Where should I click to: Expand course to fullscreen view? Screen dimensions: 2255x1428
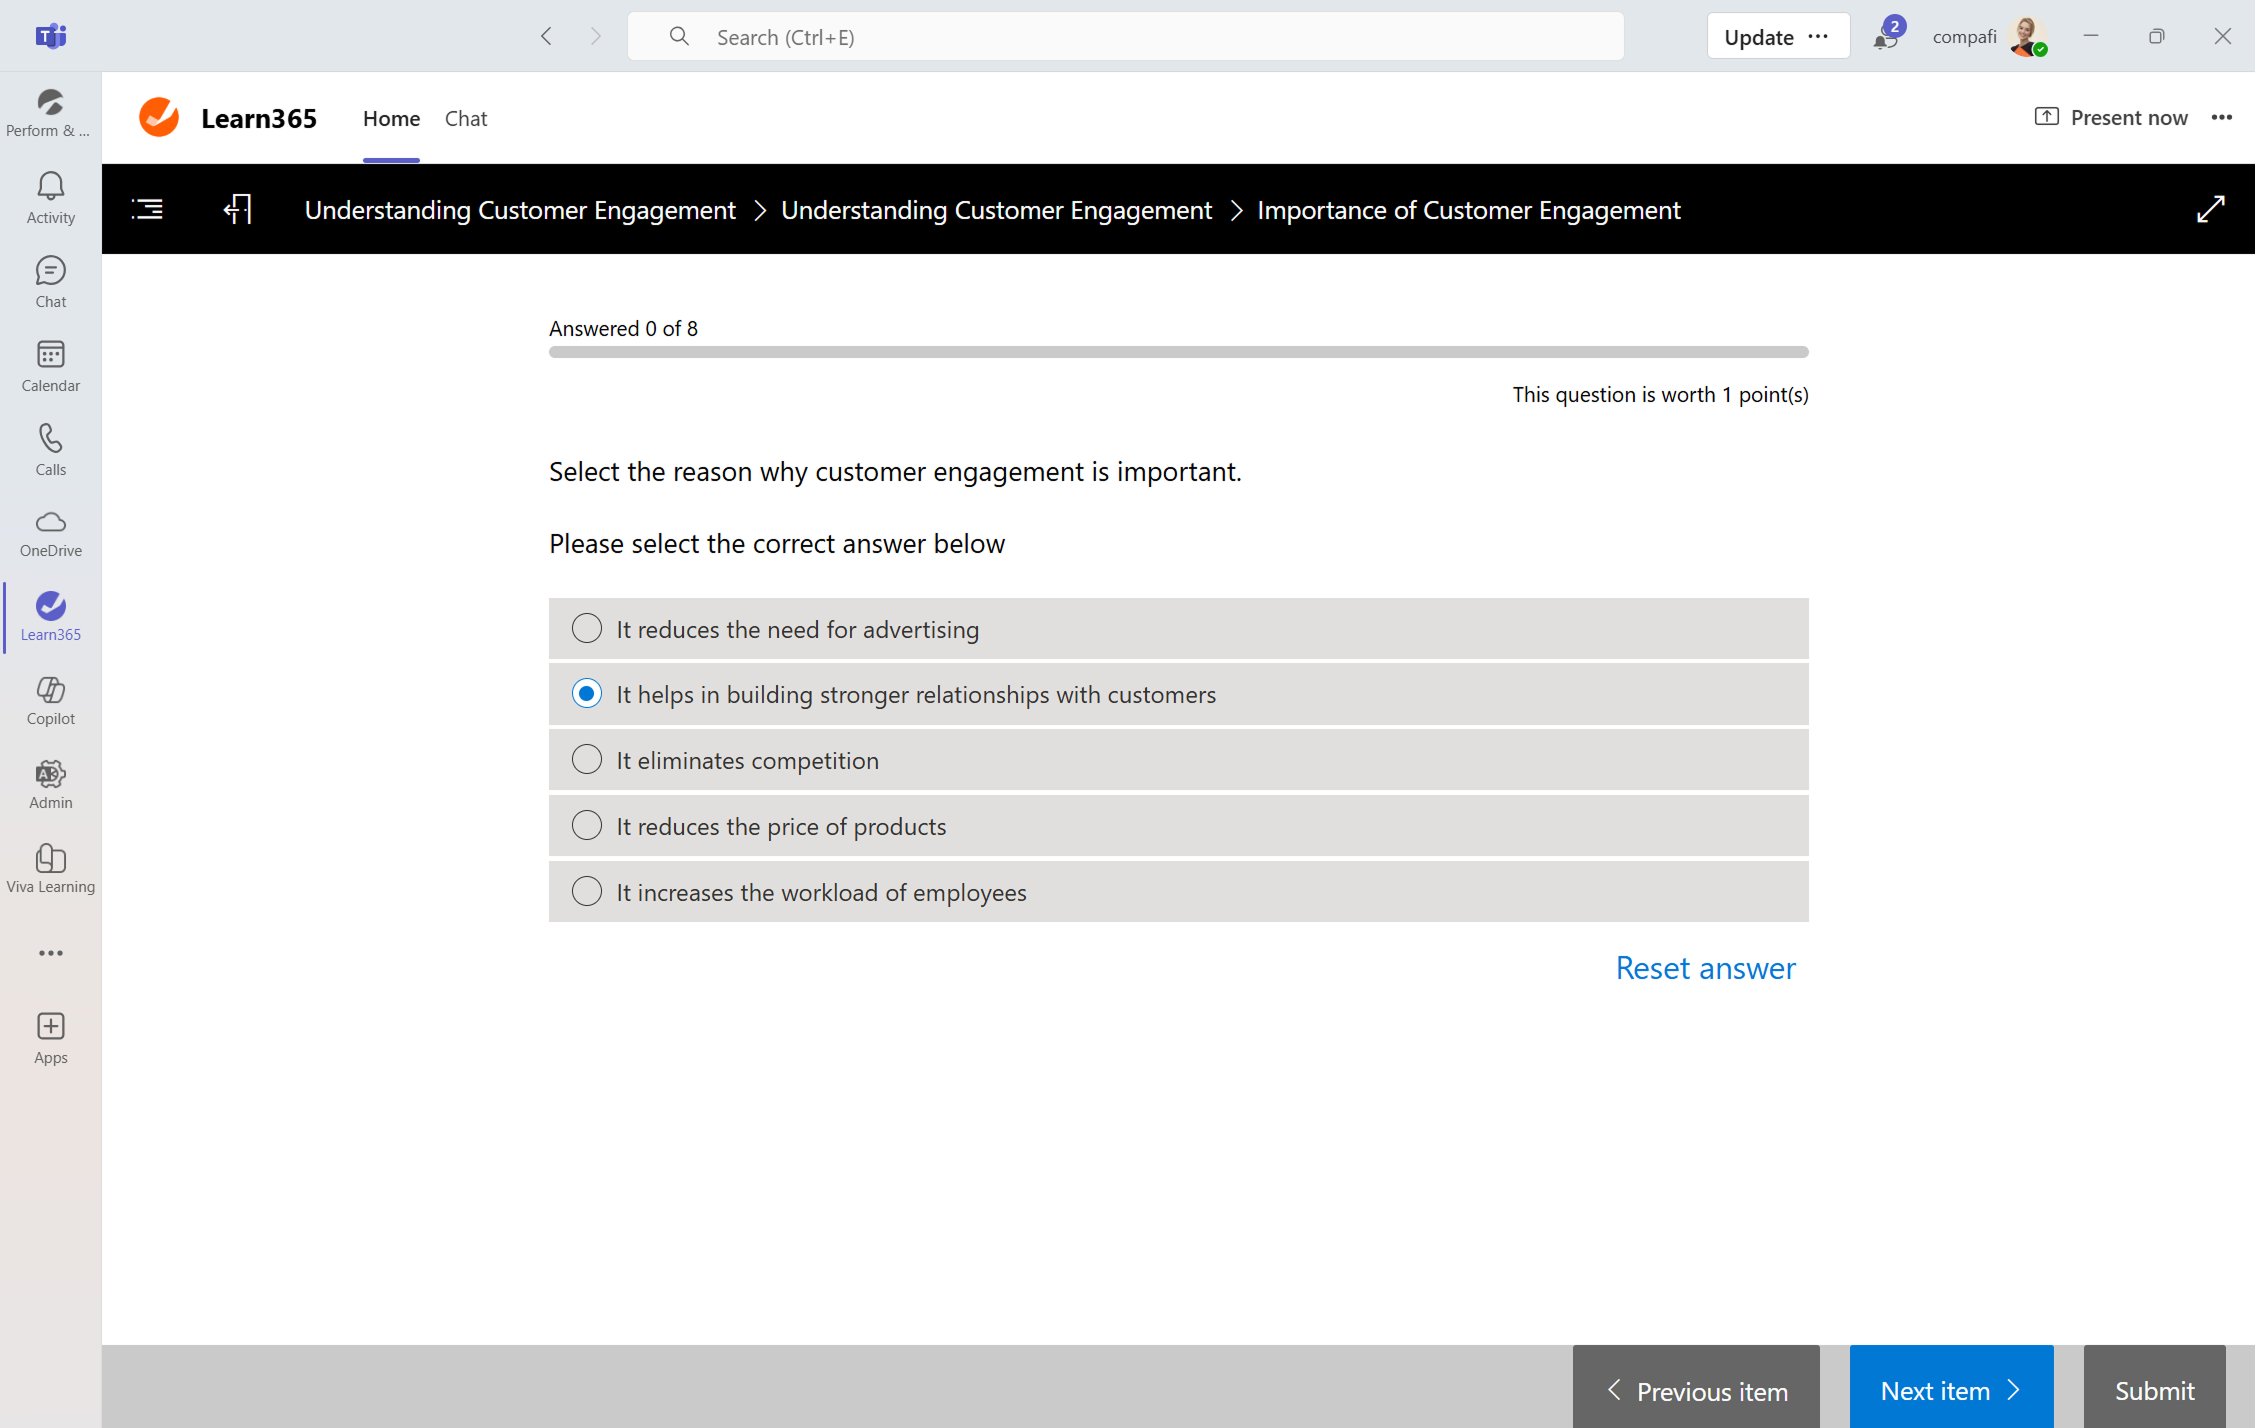point(2210,209)
